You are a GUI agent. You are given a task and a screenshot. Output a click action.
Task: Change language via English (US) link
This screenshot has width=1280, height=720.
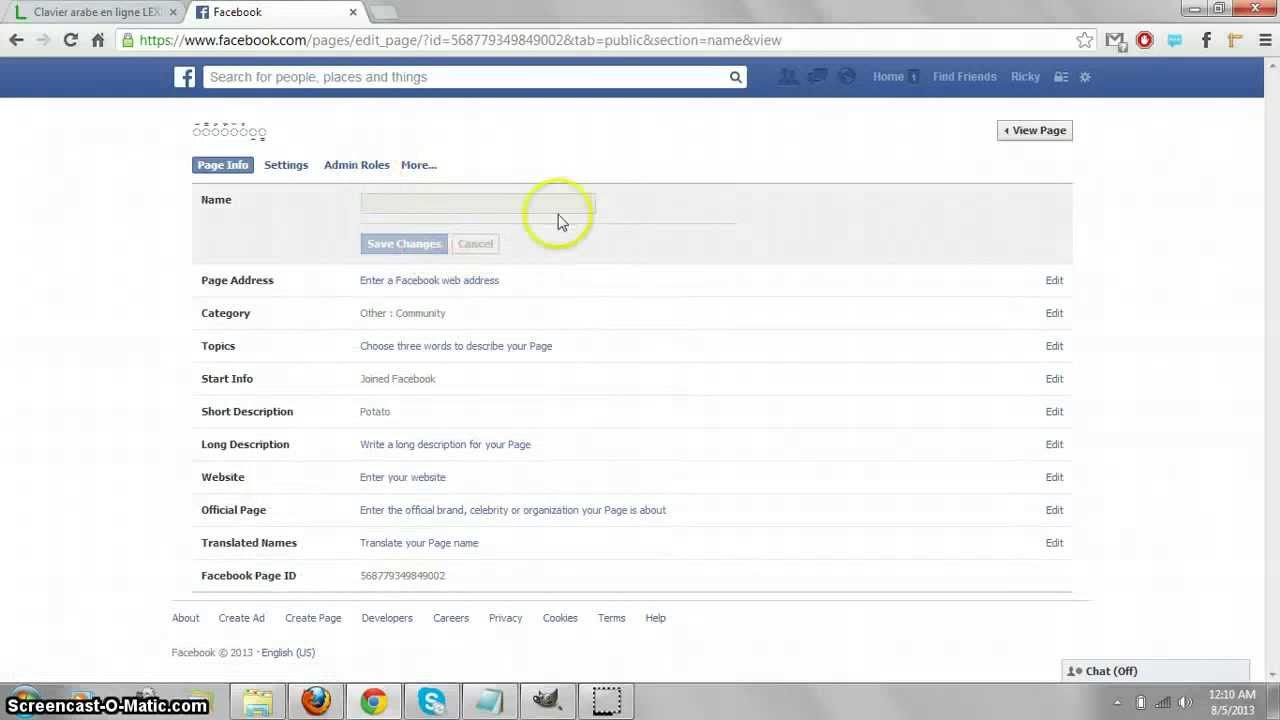click(288, 653)
